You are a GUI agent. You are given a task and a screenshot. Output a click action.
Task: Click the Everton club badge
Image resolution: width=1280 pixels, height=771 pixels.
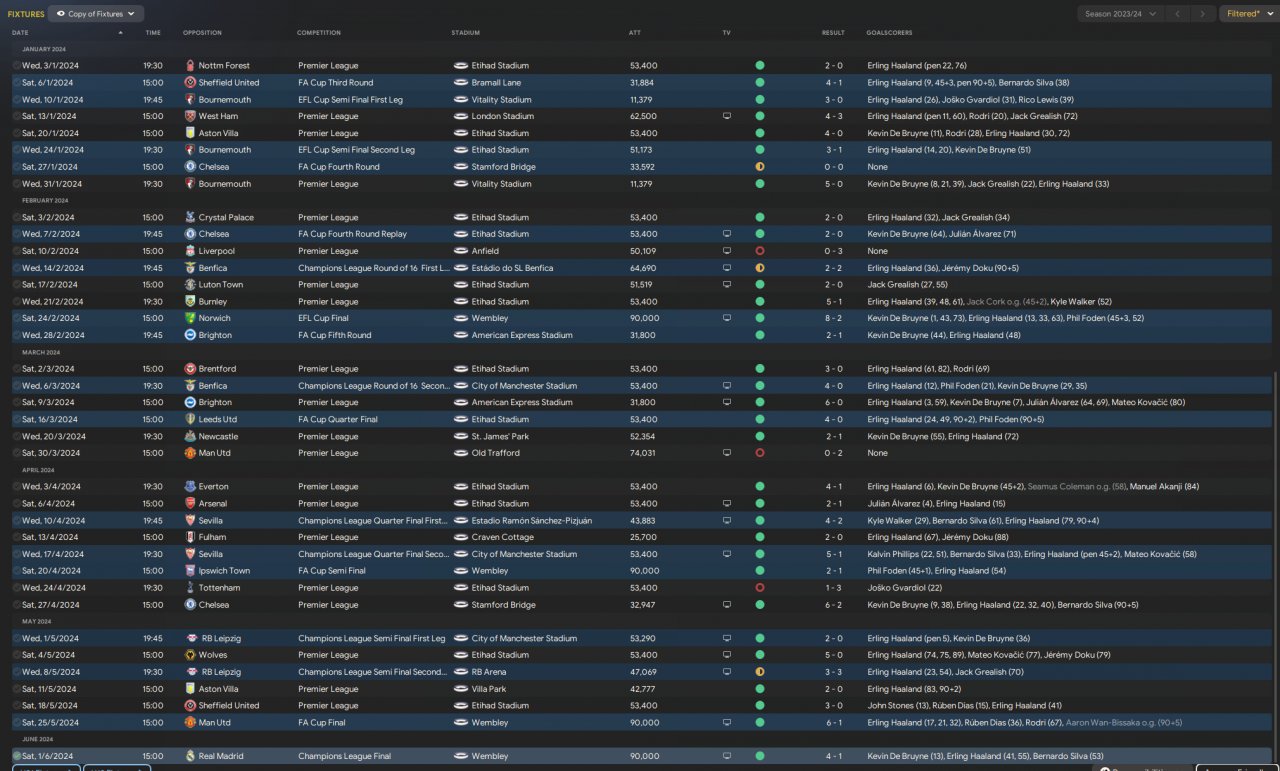(190, 487)
